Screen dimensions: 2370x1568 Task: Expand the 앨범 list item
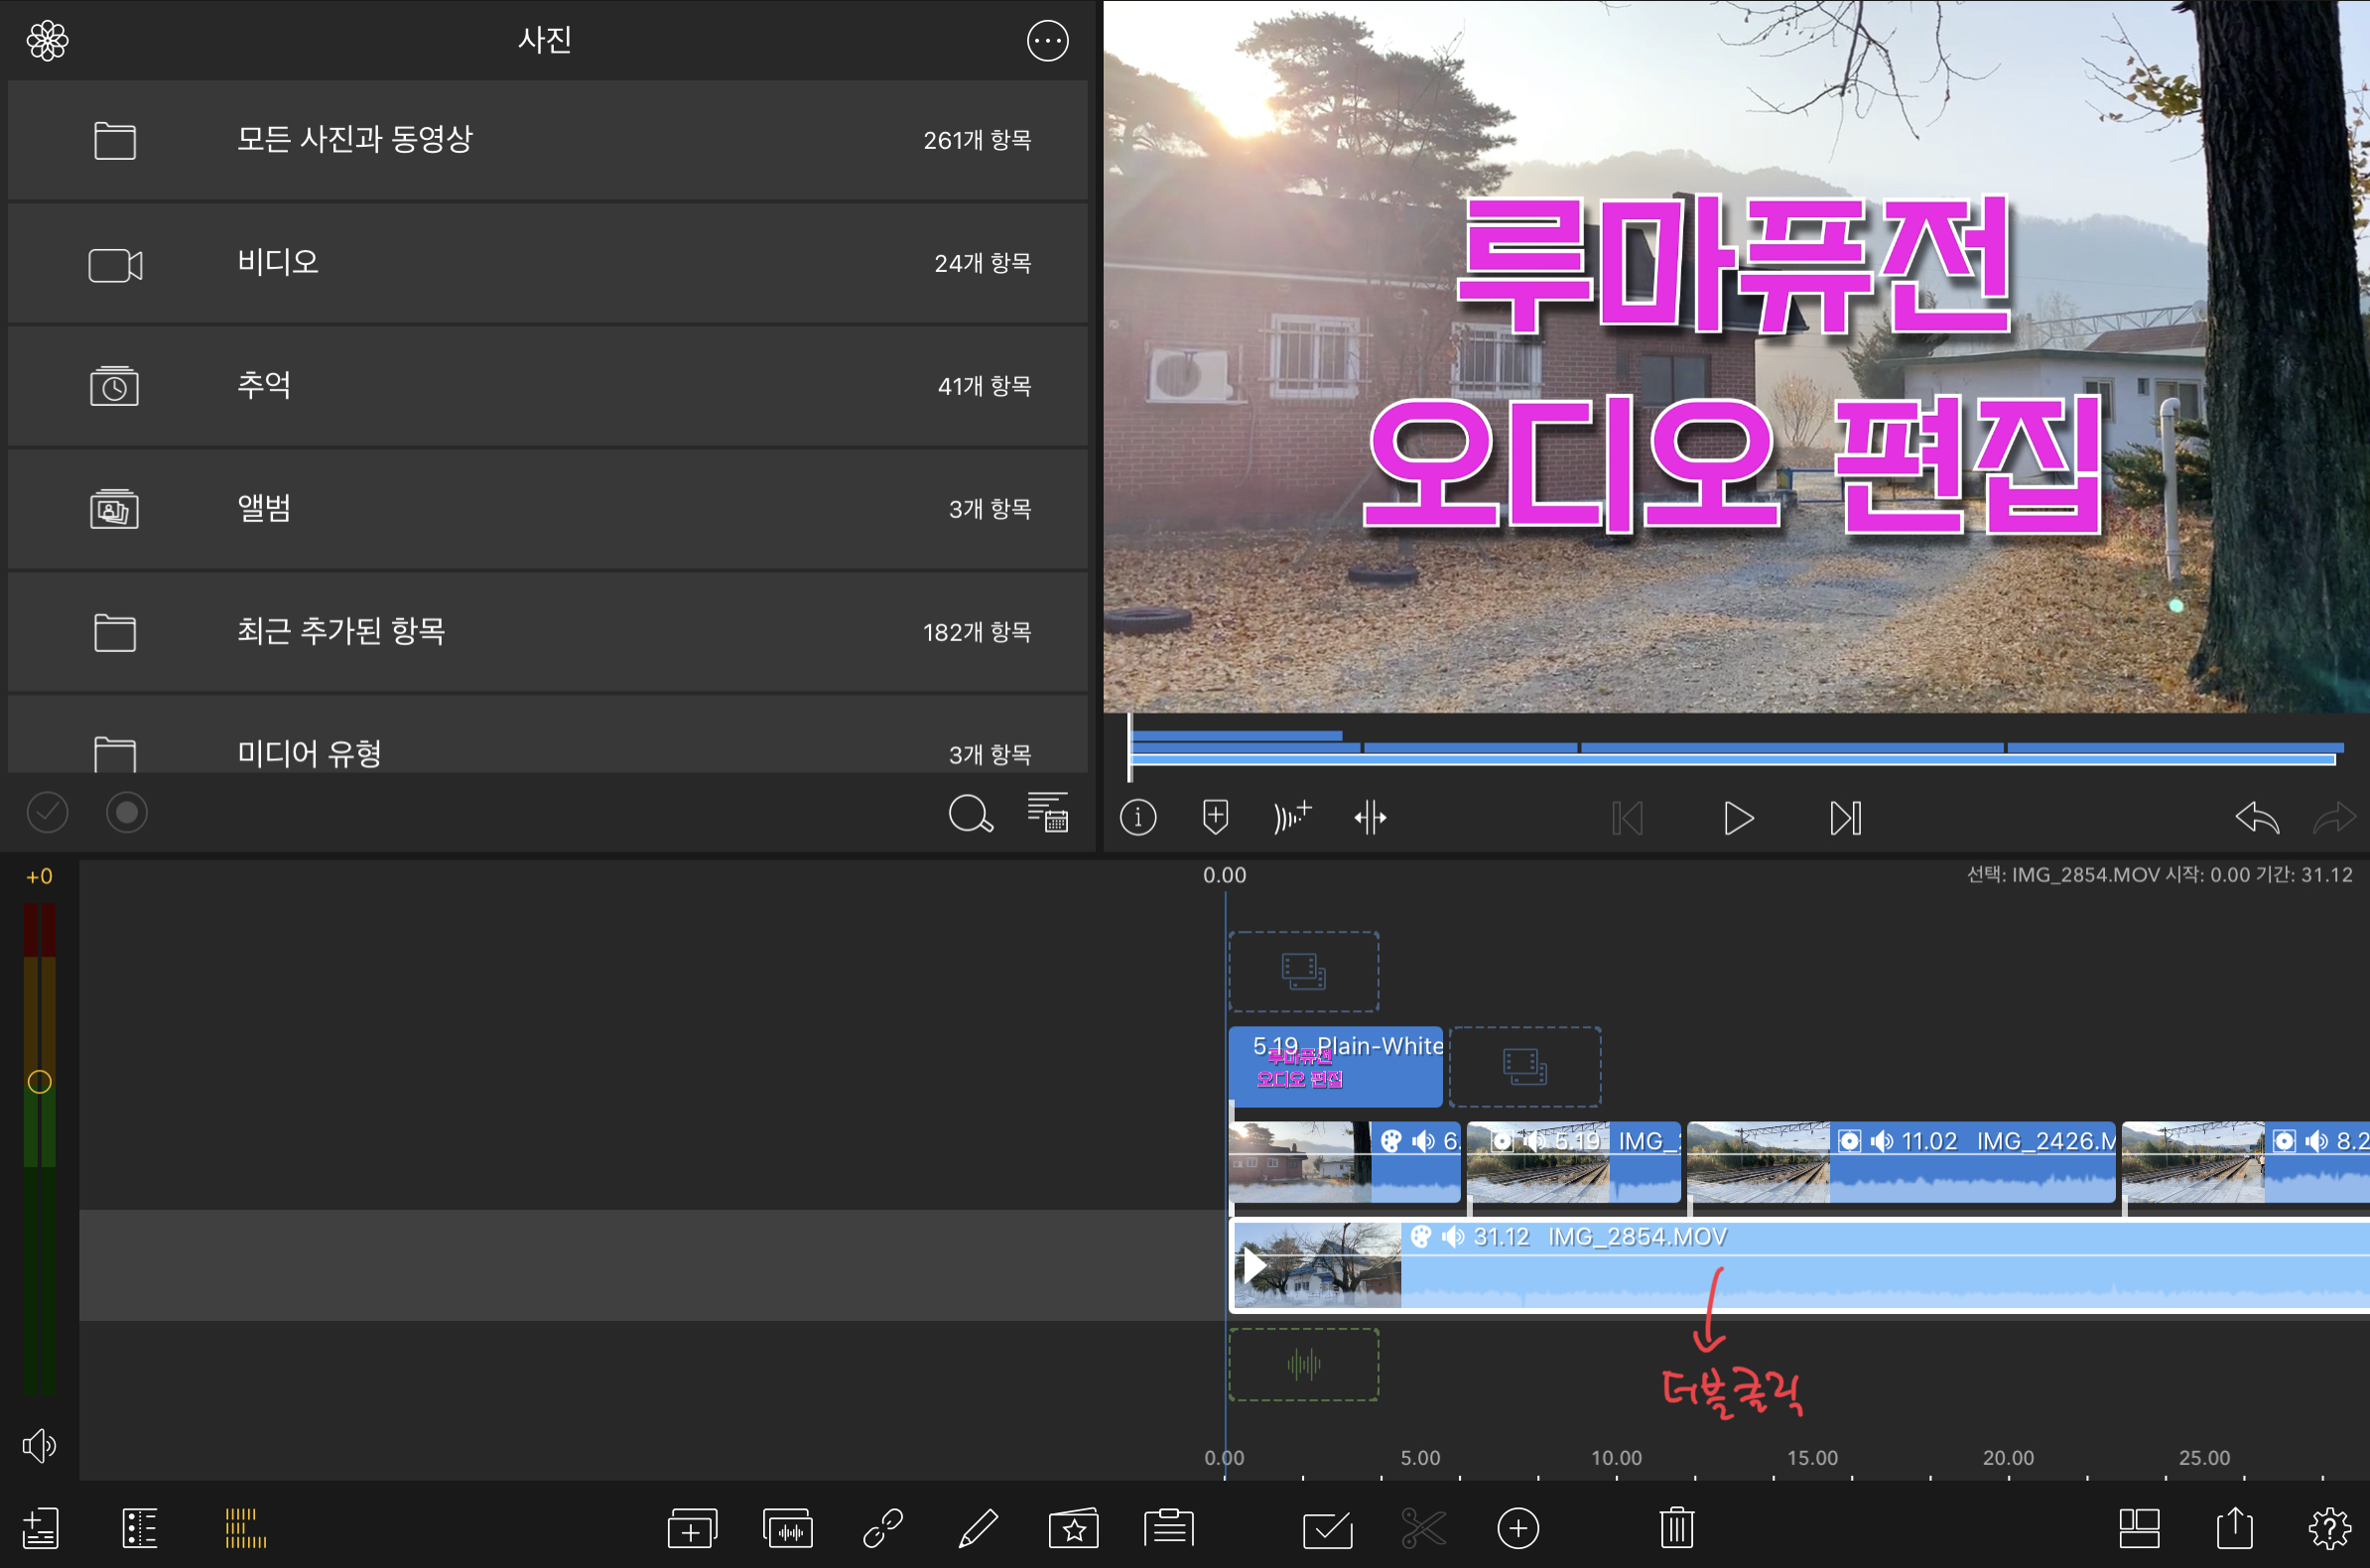(x=547, y=509)
